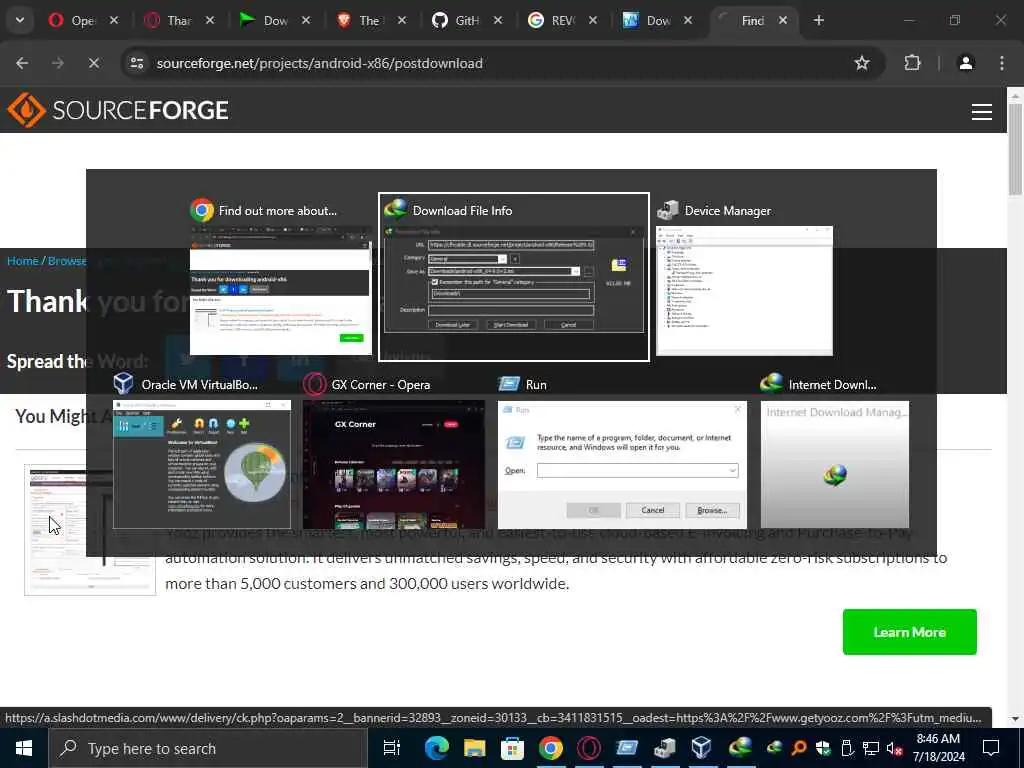Open VirtualBox taskbar icon
Image resolution: width=1024 pixels, height=768 pixels.
(x=702, y=748)
